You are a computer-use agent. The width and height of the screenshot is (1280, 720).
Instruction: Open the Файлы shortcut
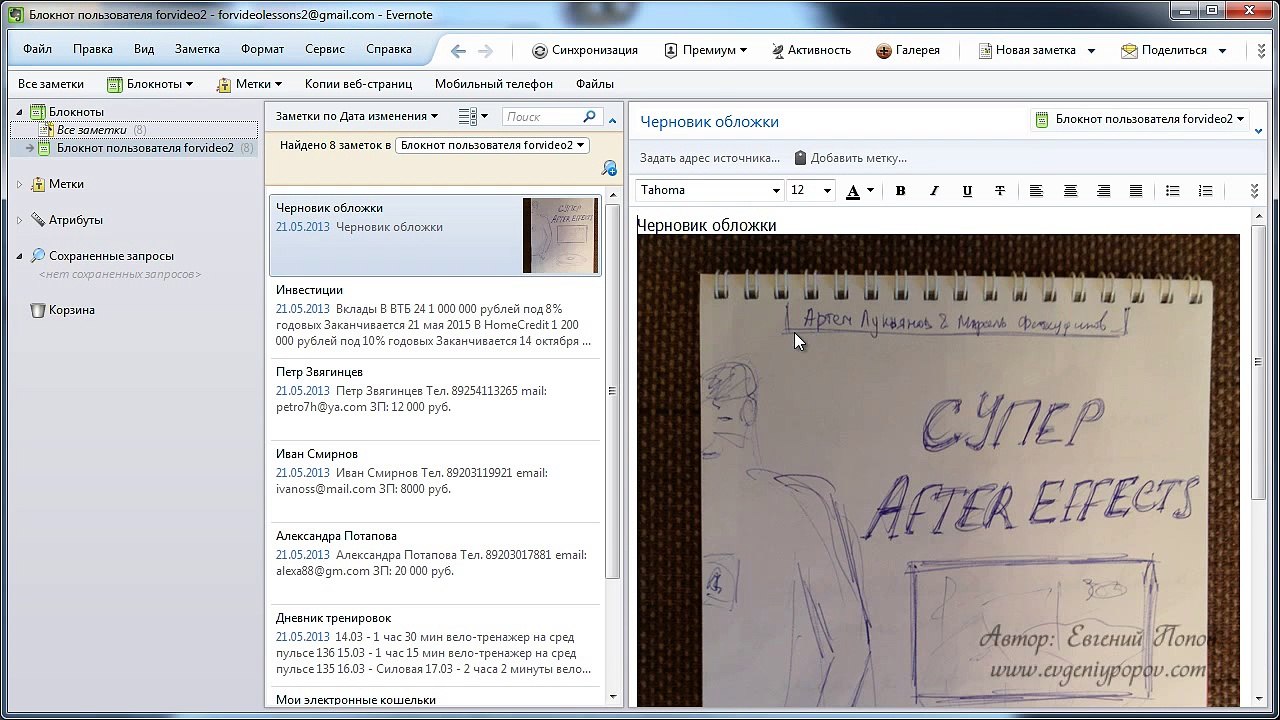(595, 84)
